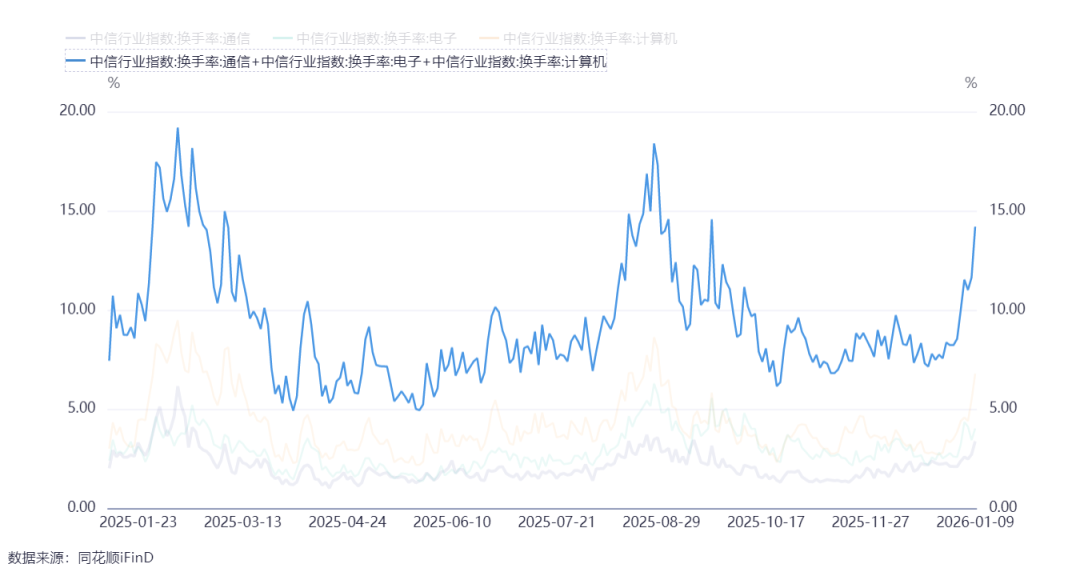Click blue line's final point at chart end
Image resolution: width=1080 pixels, height=564 pixels.
pos(975,227)
